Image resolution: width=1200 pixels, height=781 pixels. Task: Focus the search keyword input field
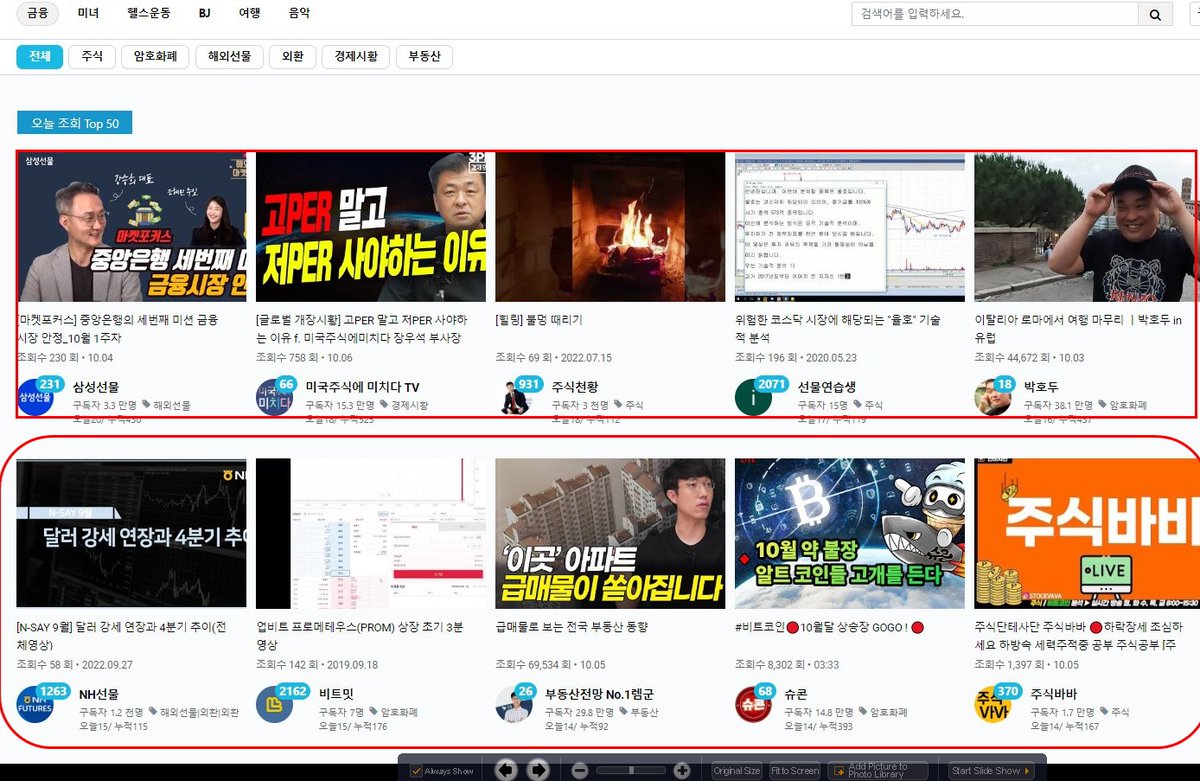(995, 15)
